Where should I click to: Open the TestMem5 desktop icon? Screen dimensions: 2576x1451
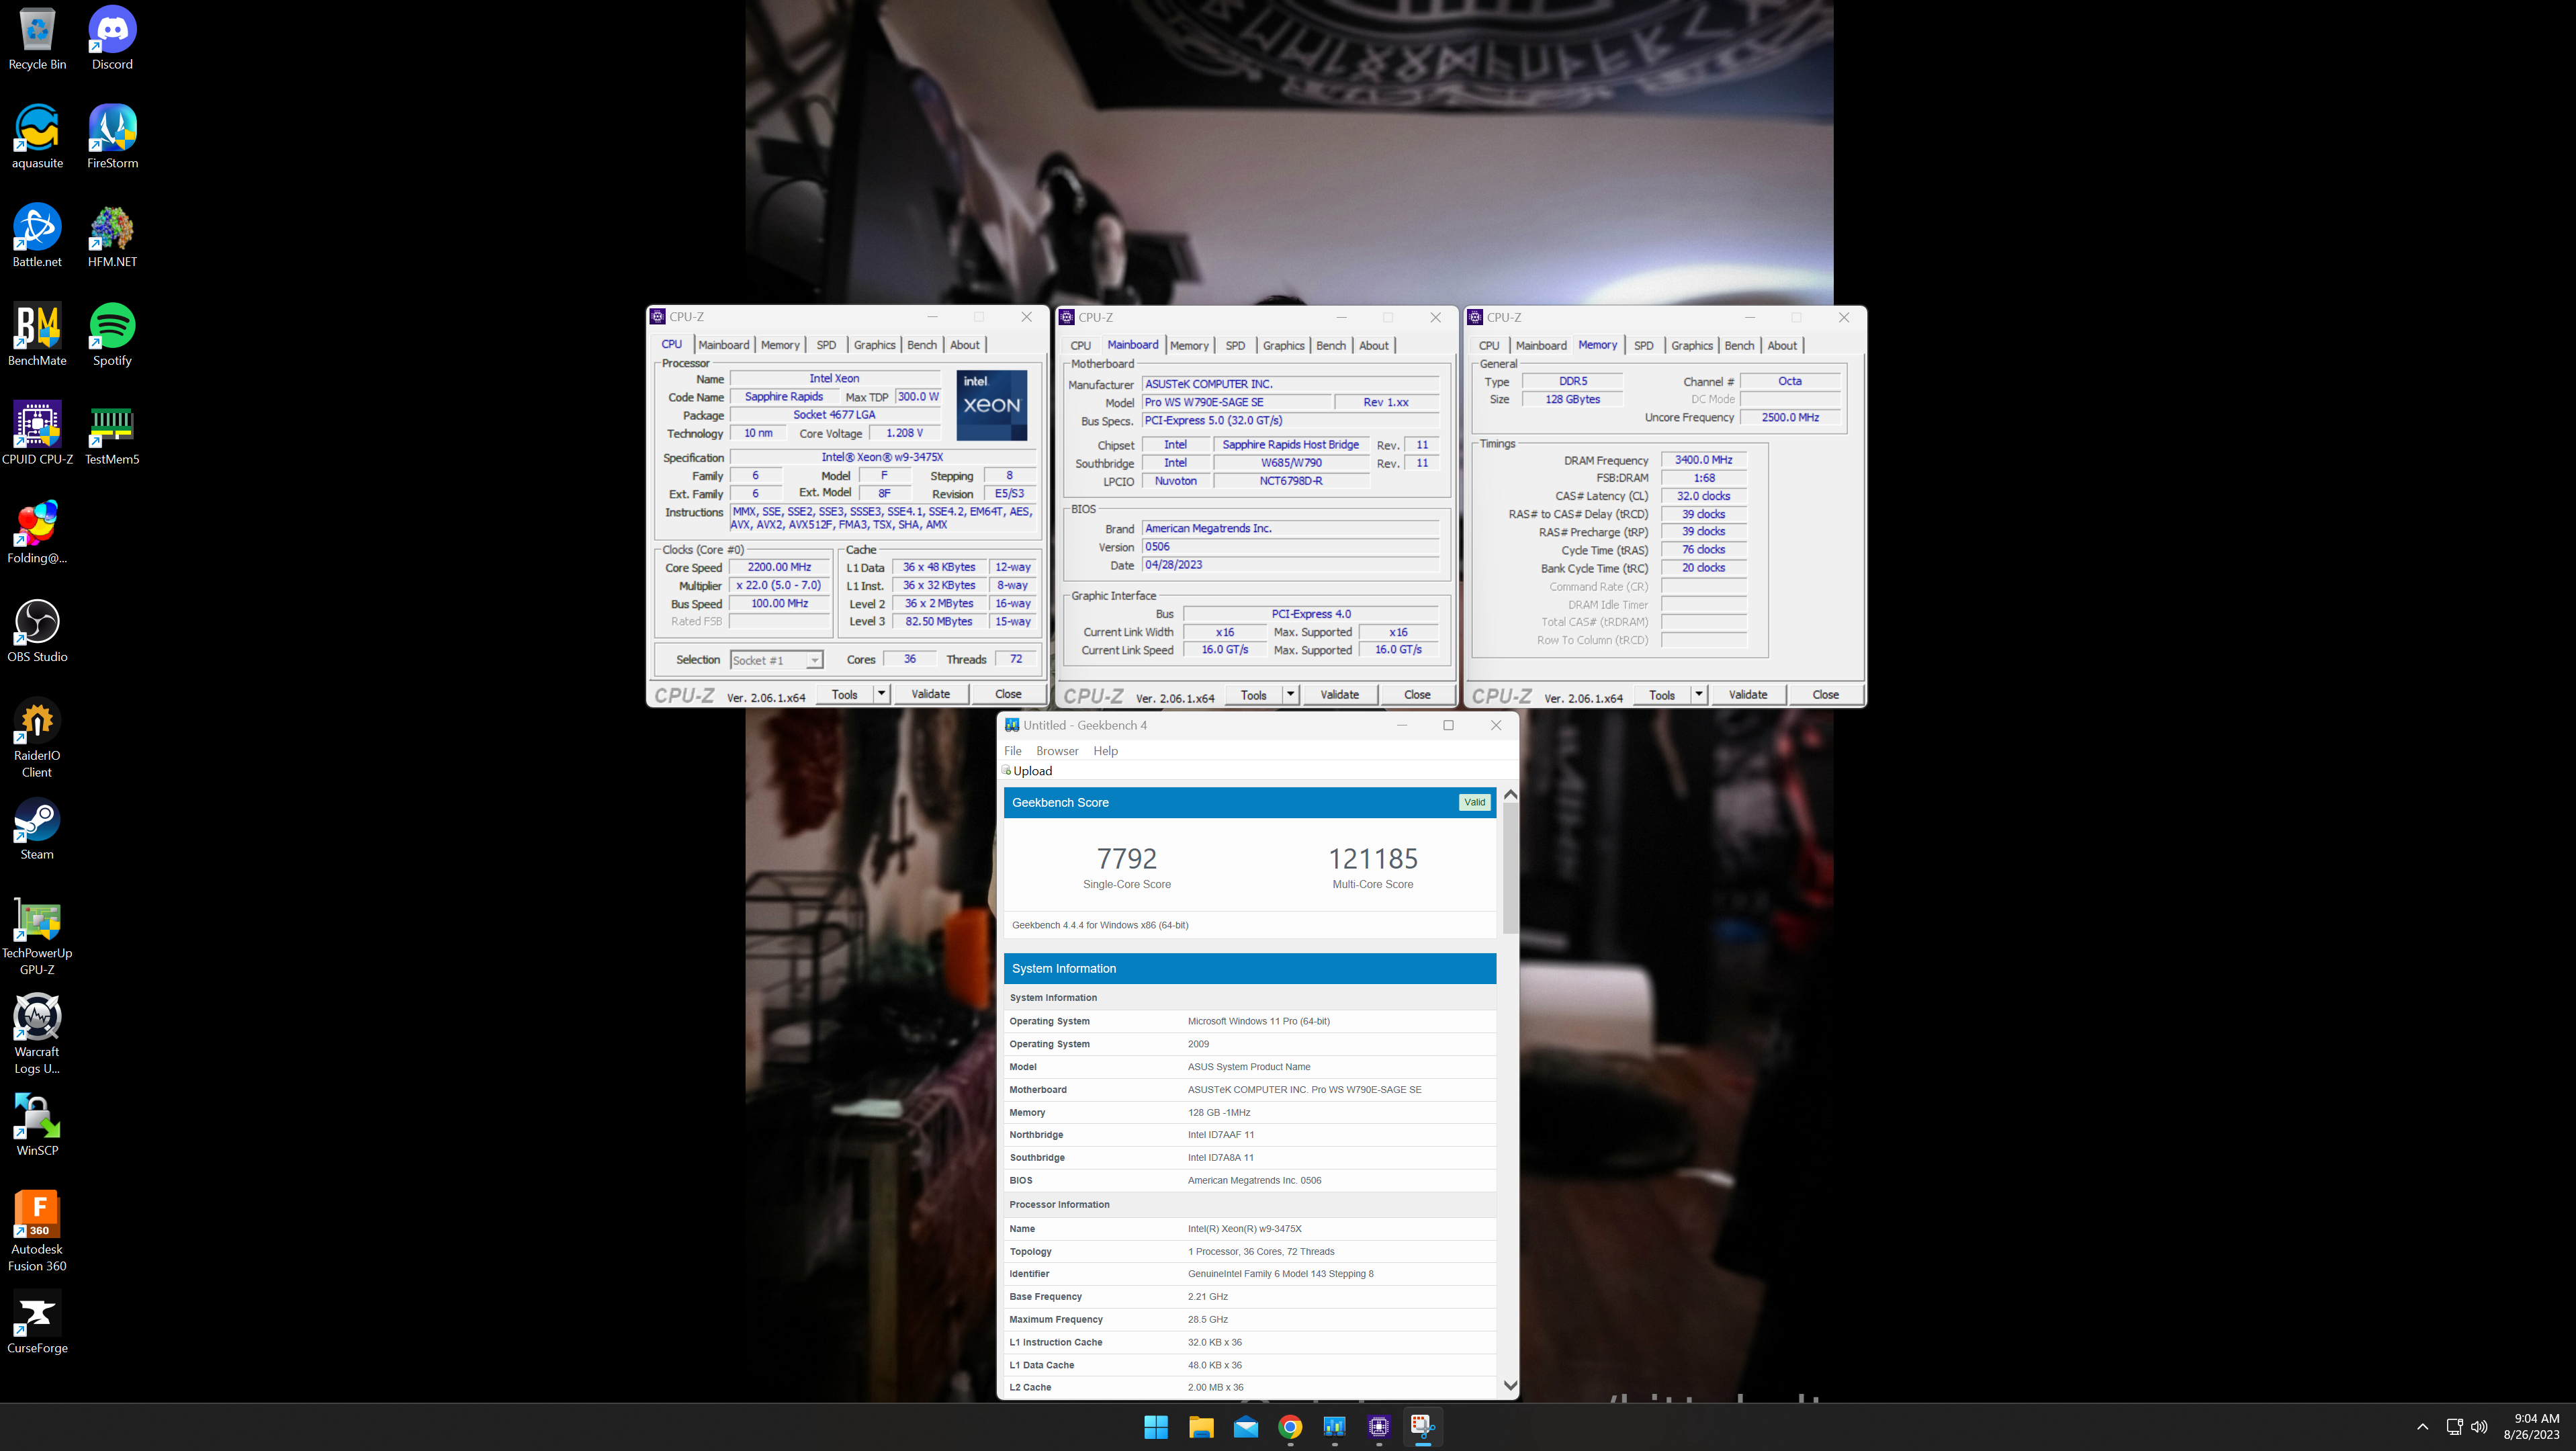click(x=112, y=433)
